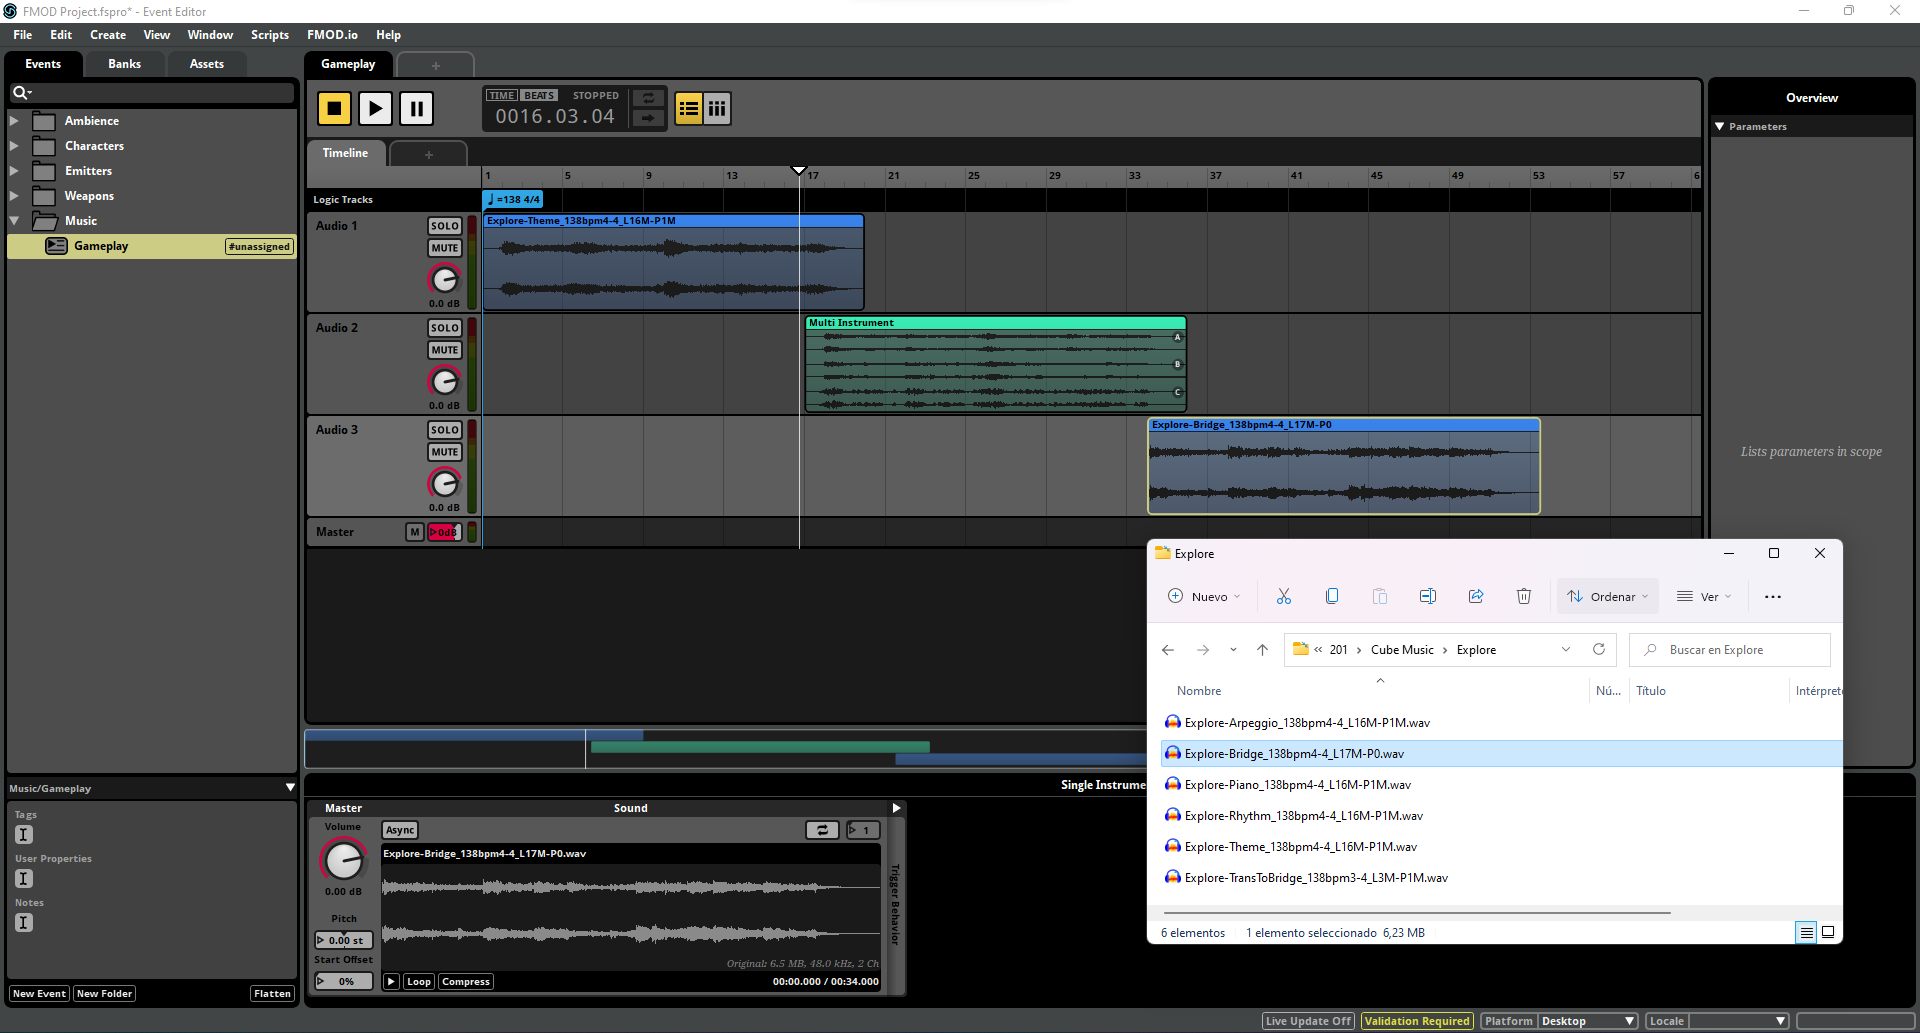
Task: Toggle the looping instrument icon in Sound deck
Action: (822, 830)
